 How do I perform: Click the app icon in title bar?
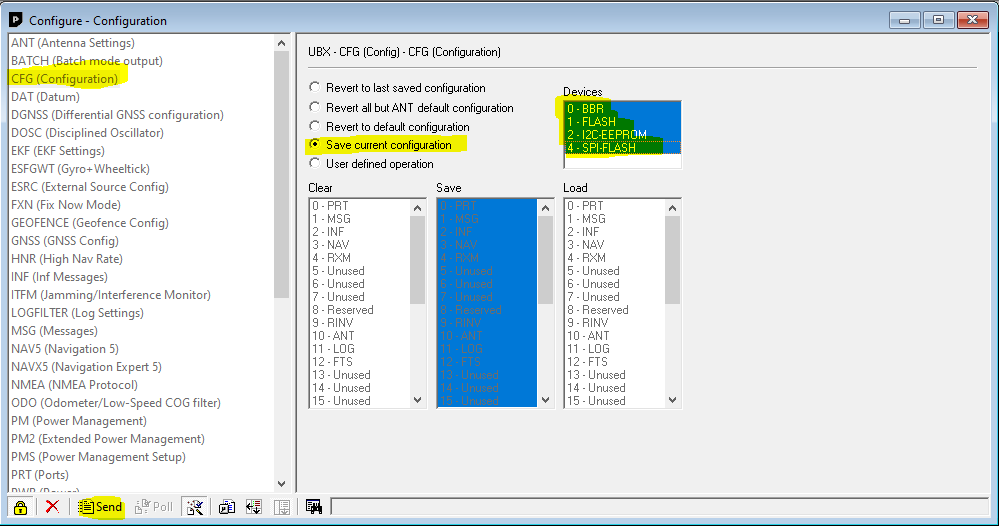click(x=15, y=20)
